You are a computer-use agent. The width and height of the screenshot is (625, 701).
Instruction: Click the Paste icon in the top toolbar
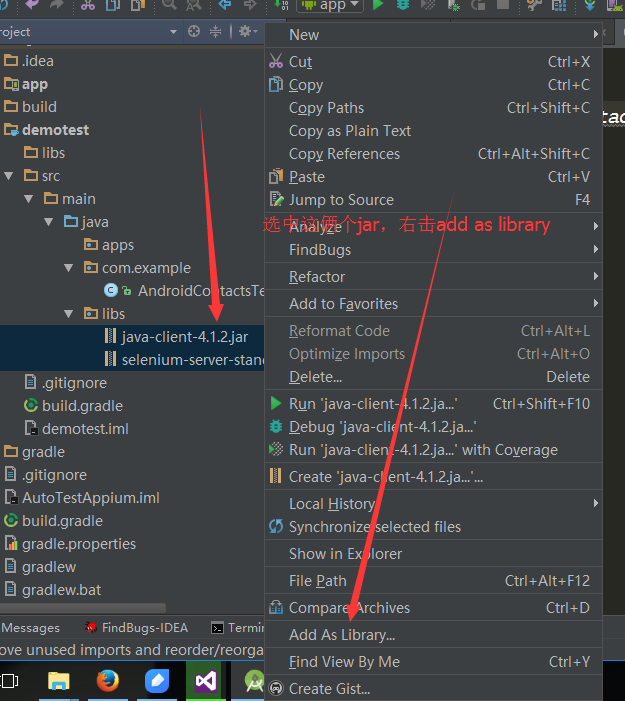pyautogui.click(x=138, y=4)
